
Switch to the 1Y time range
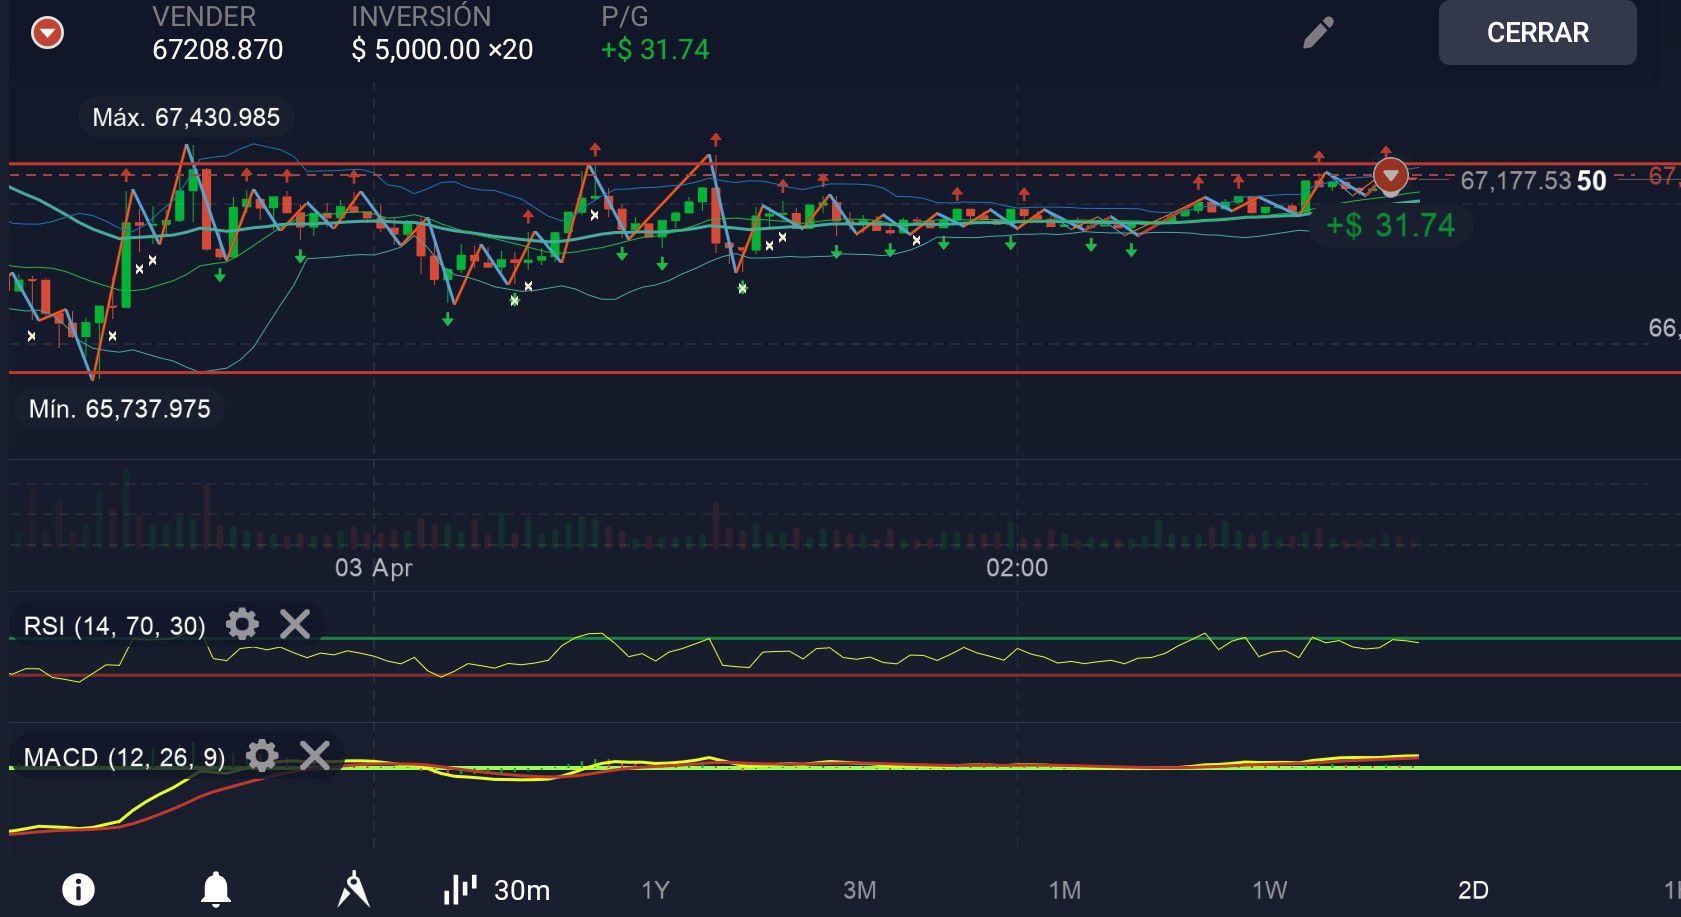[x=655, y=890]
